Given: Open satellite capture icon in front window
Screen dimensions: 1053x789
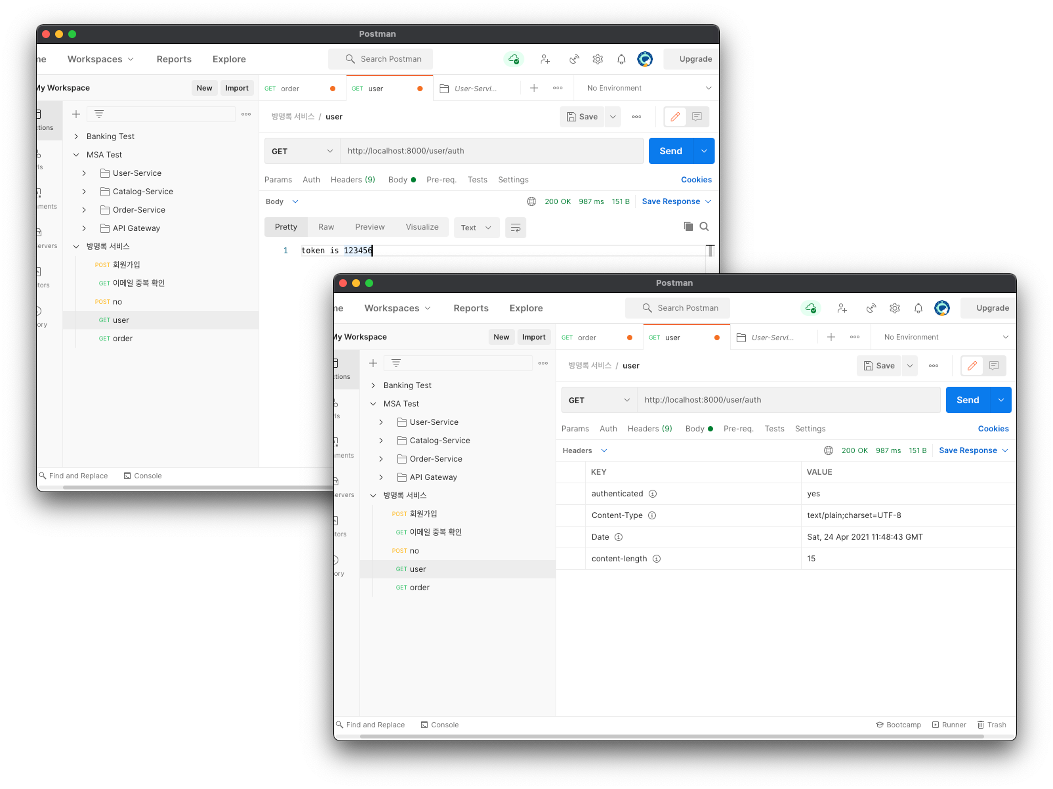Looking at the screenshot, I should point(871,308).
